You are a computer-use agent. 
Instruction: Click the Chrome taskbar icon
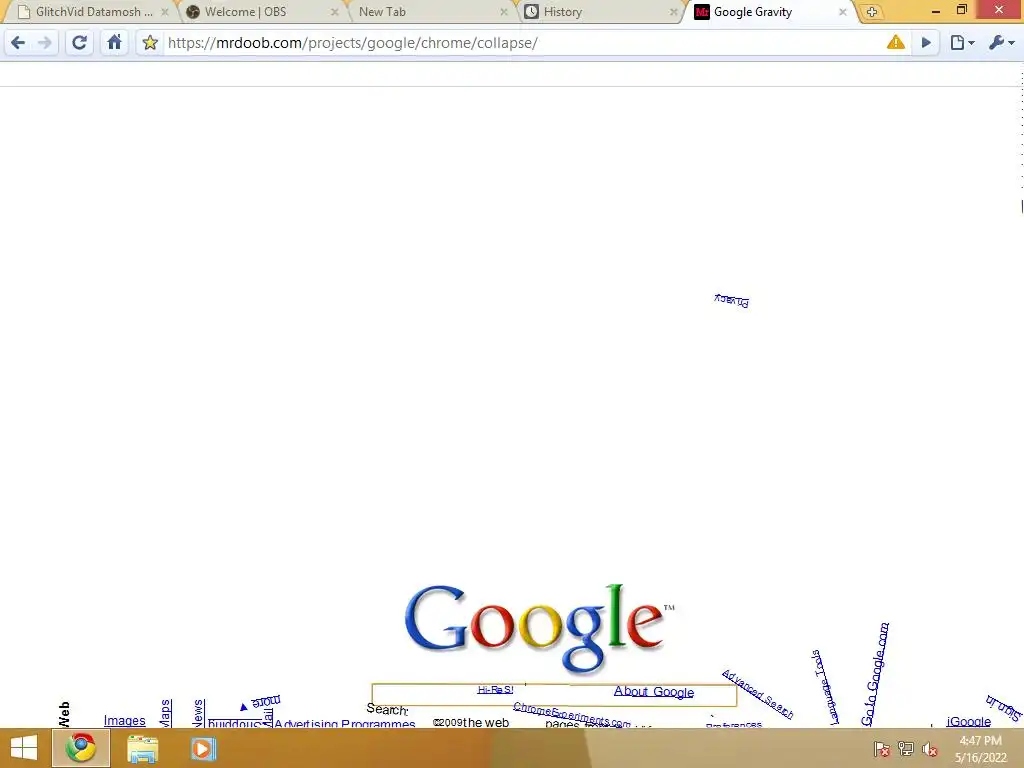pos(80,748)
